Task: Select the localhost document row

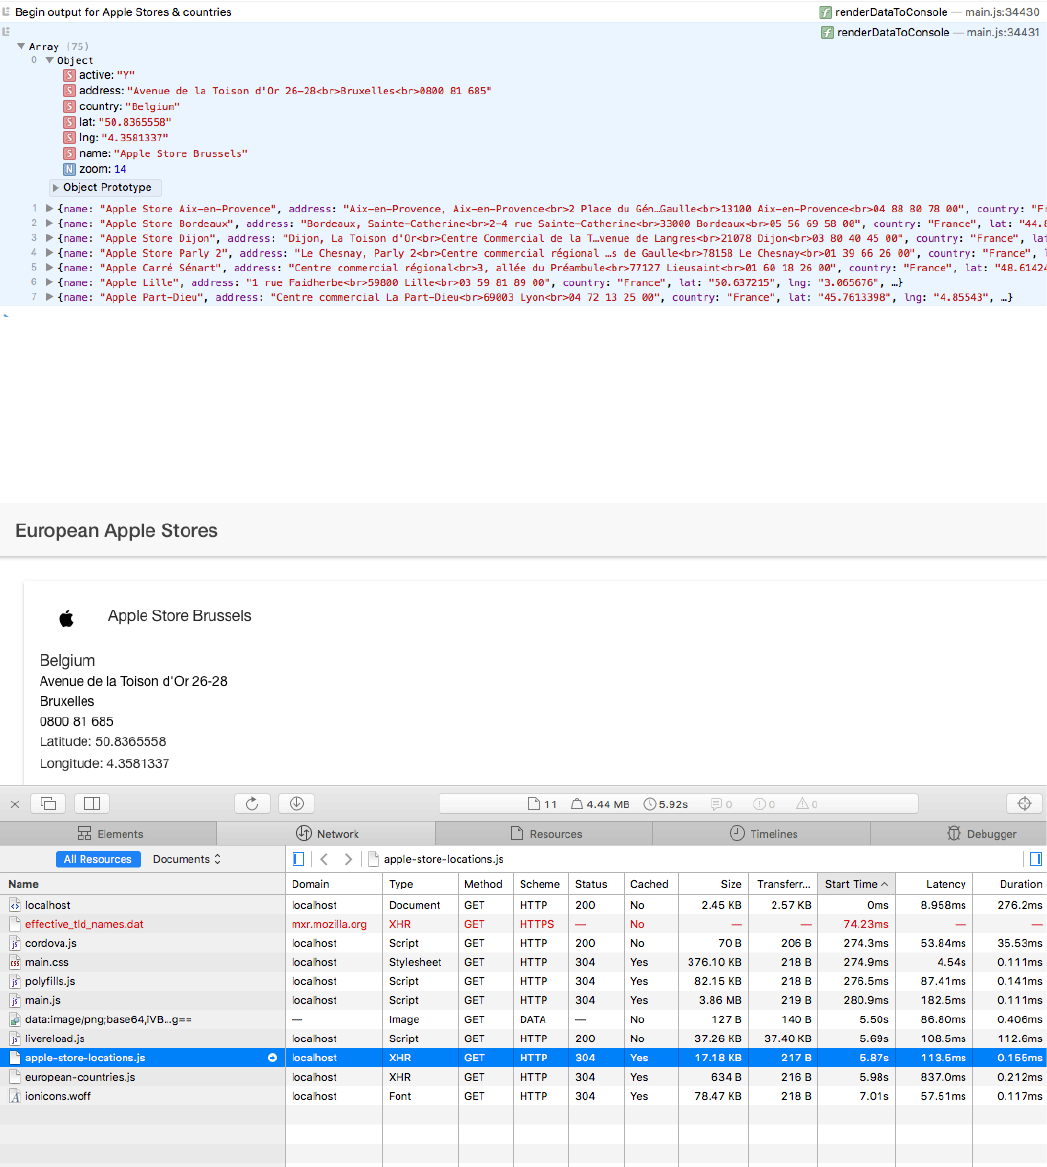Action: pos(523,905)
